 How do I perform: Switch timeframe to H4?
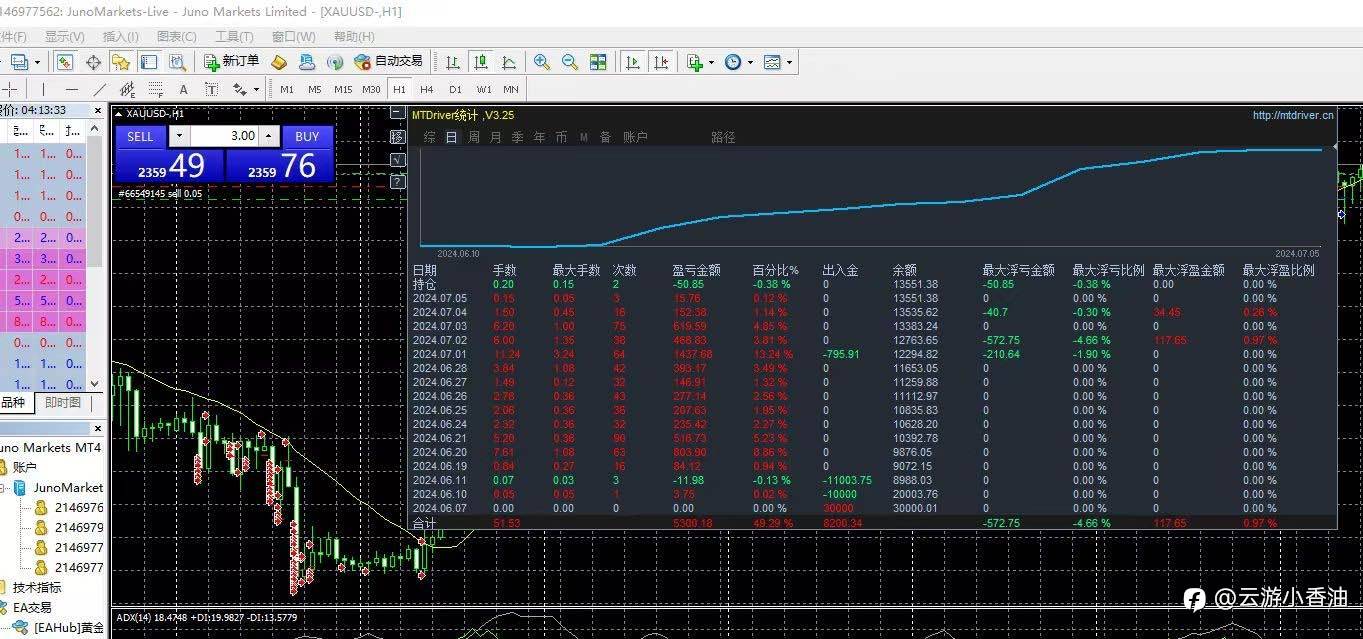427,89
